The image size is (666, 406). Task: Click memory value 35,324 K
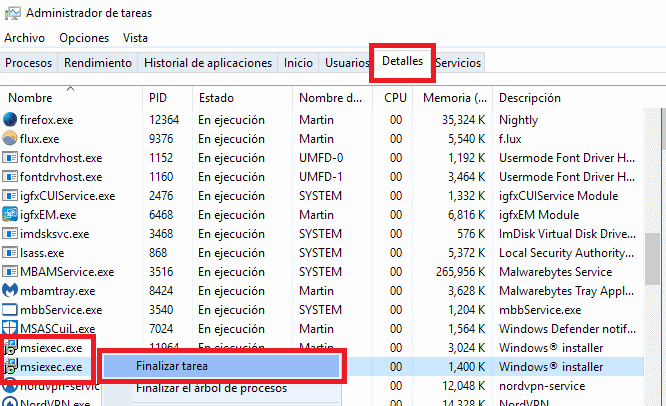[463, 120]
